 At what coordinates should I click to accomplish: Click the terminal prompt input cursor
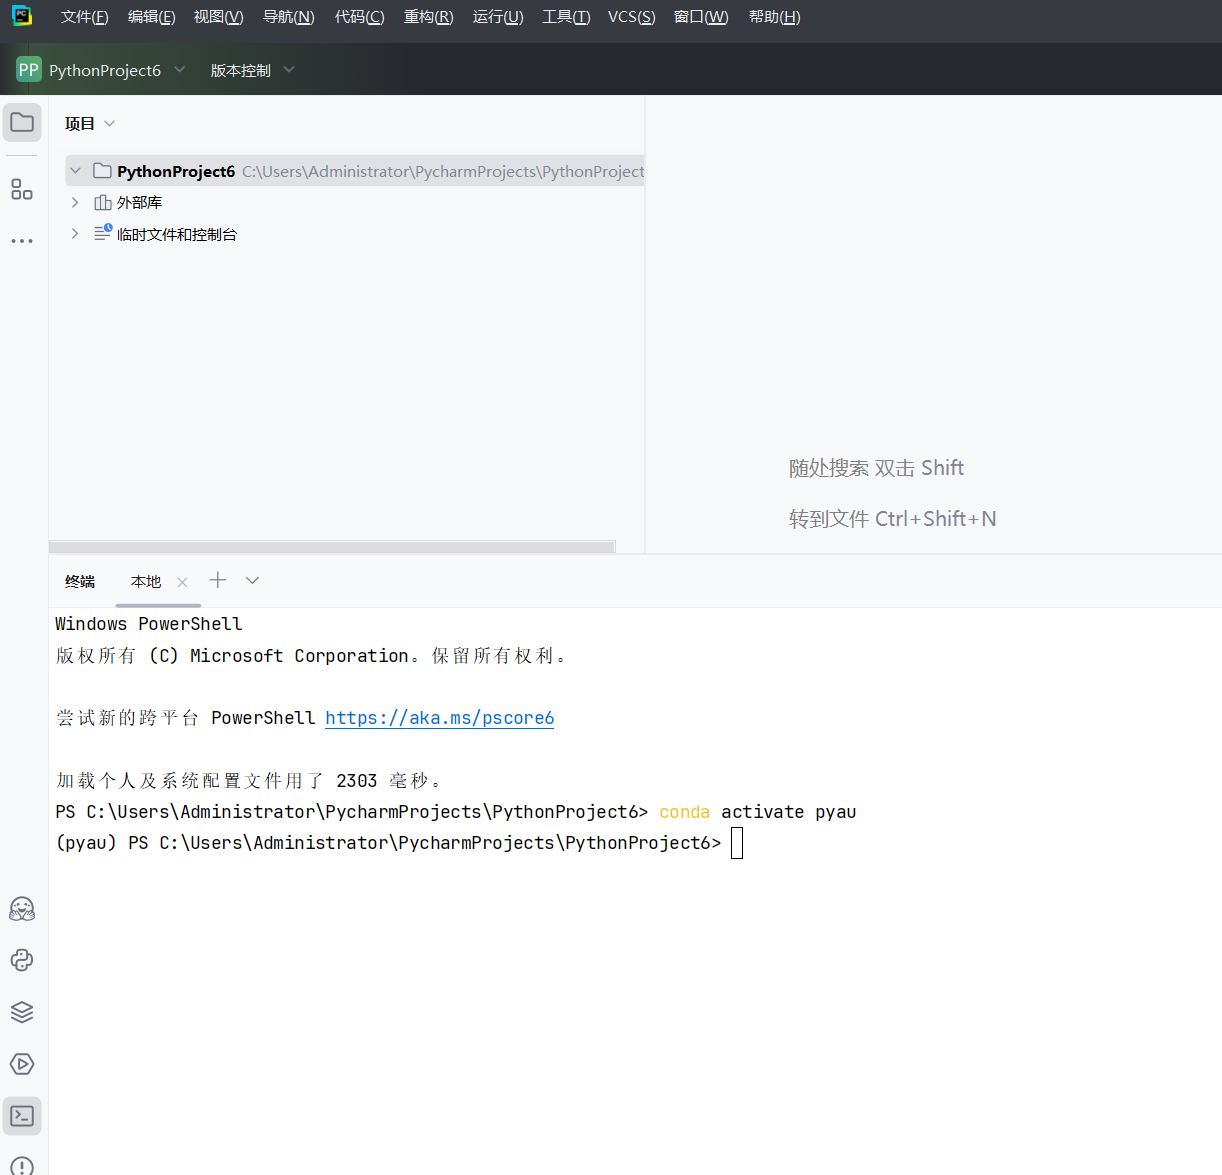click(737, 843)
